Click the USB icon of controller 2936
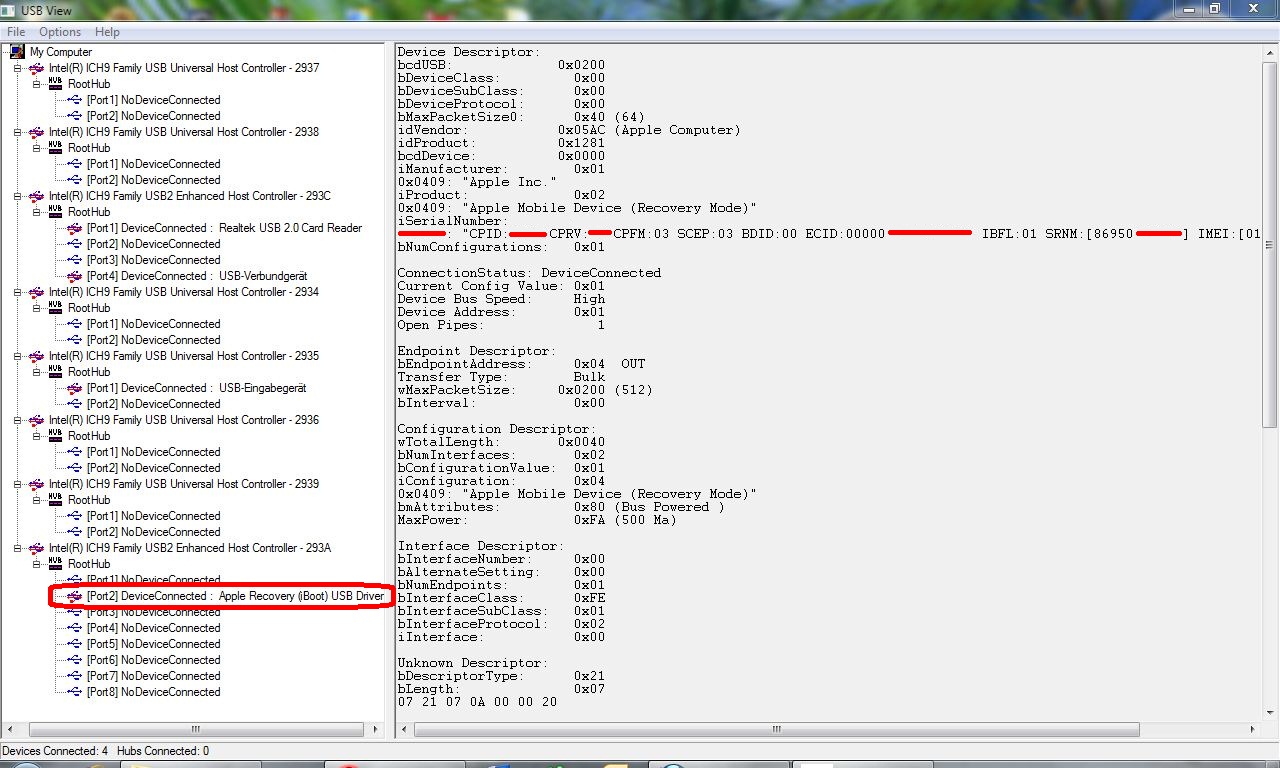Image resolution: width=1280 pixels, height=768 pixels. pyautogui.click(x=37, y=420)
